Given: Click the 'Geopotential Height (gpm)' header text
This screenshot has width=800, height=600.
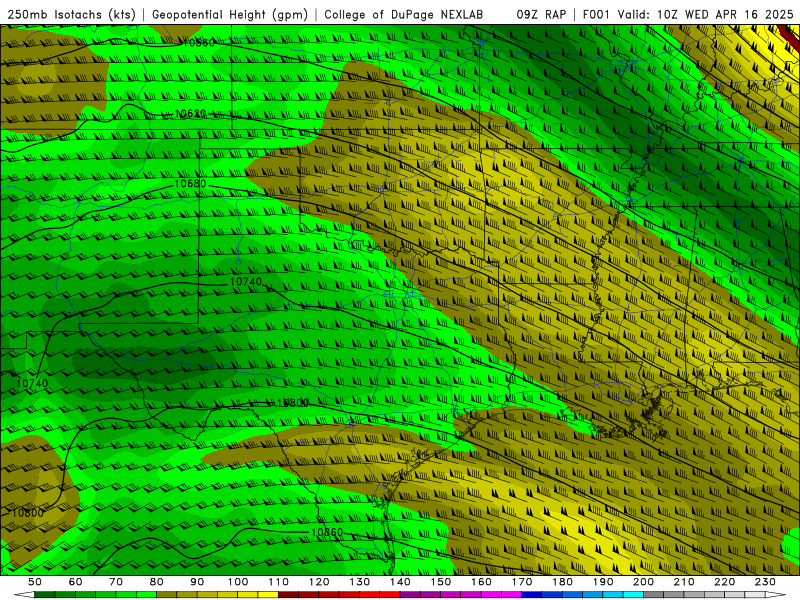Looking at the screenshot, I should pyautogui.click(x=230, y=15).
